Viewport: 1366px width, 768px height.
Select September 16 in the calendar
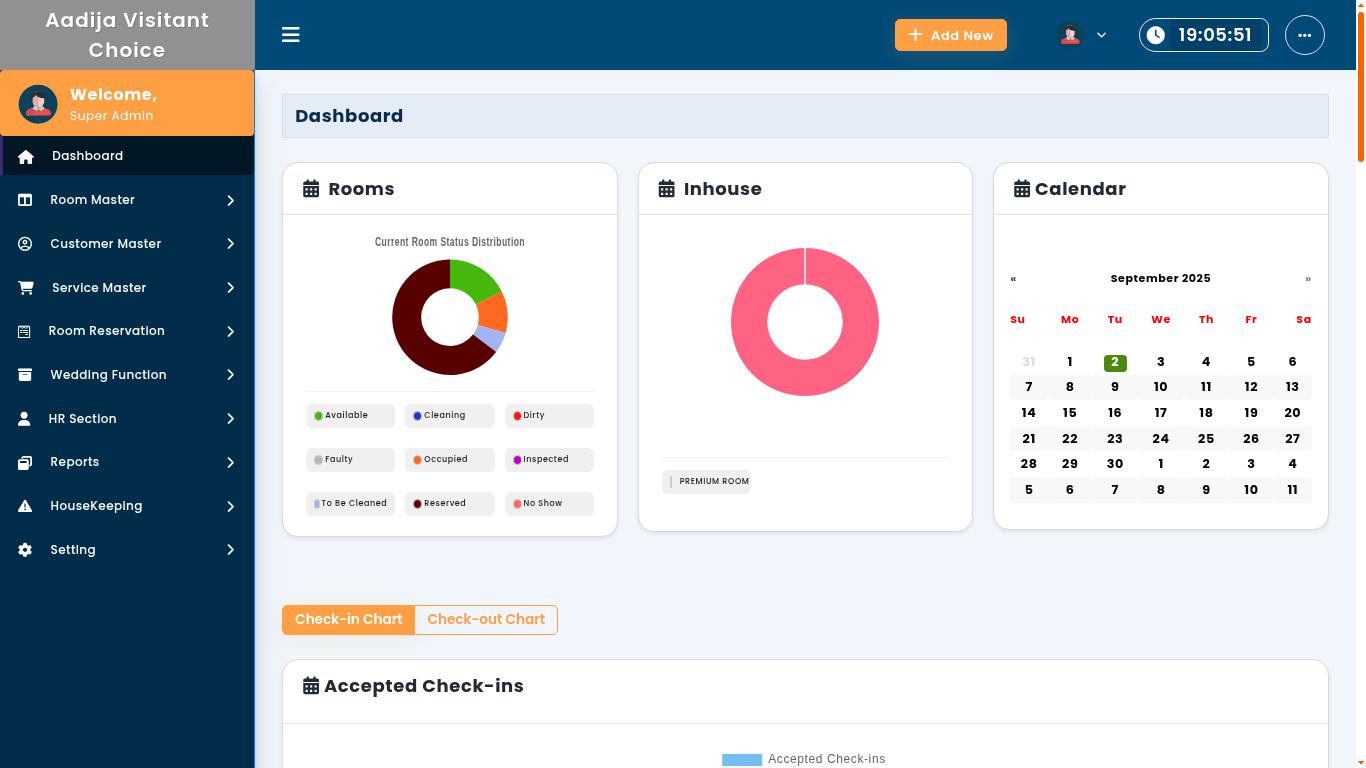(1114, 413)
